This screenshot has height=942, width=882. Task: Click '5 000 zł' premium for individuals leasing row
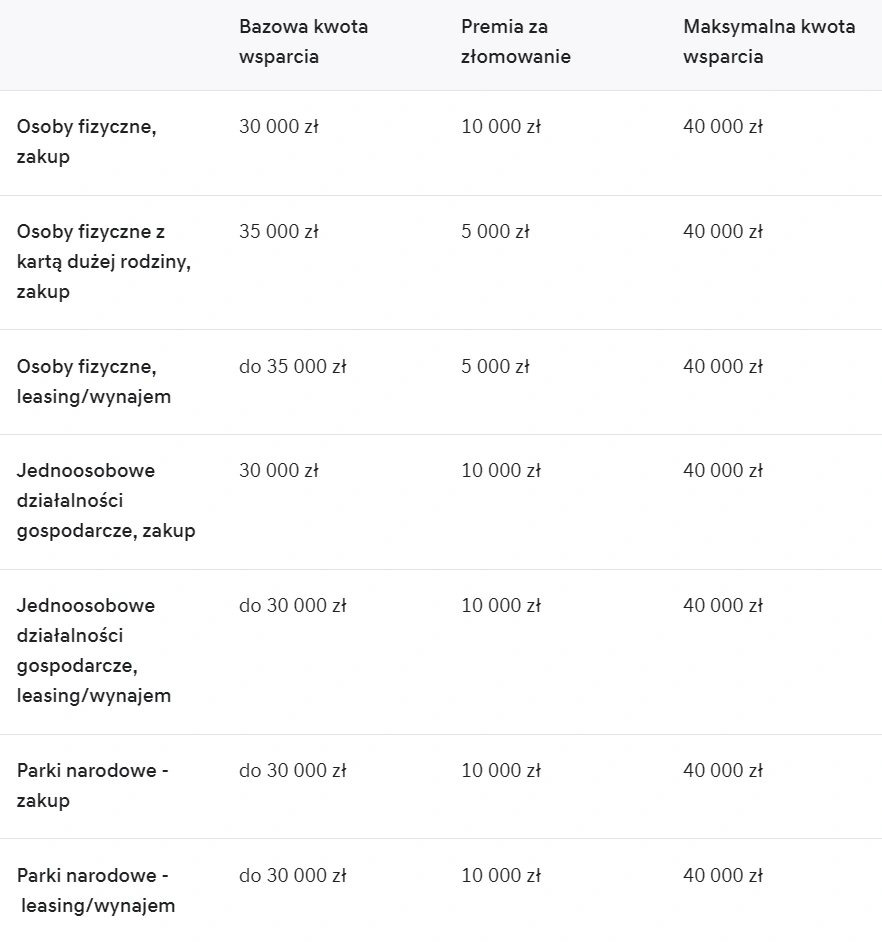[495, 366]
